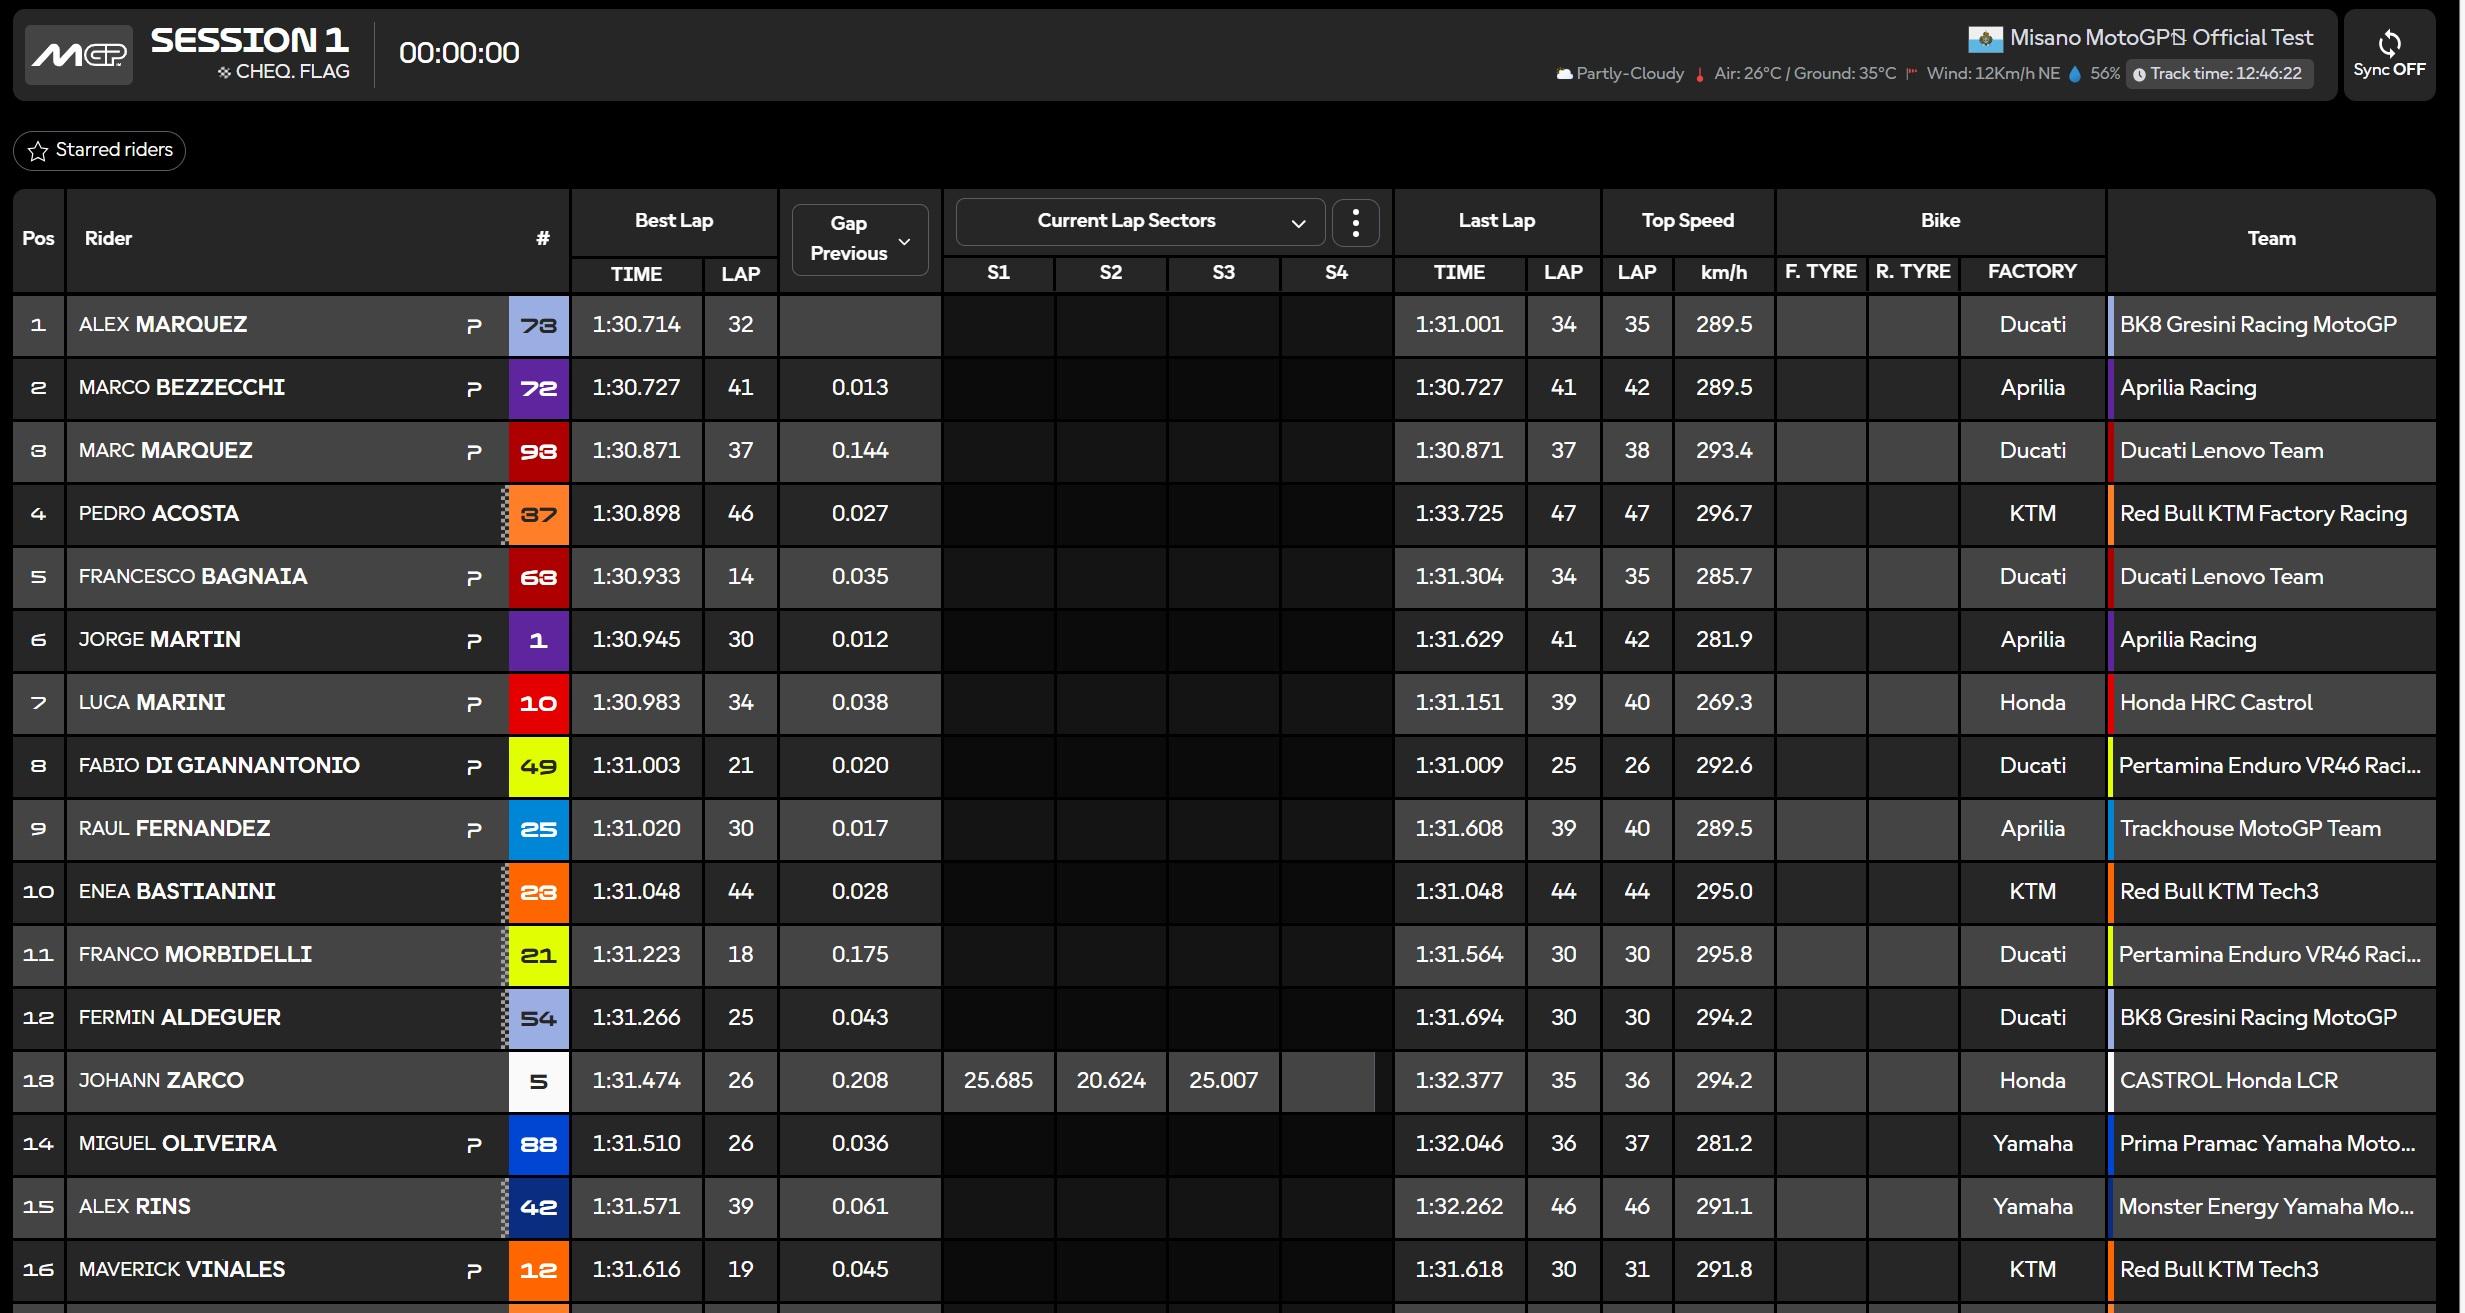Open the three-dot sectors options menu

(x=1356, y=222)
